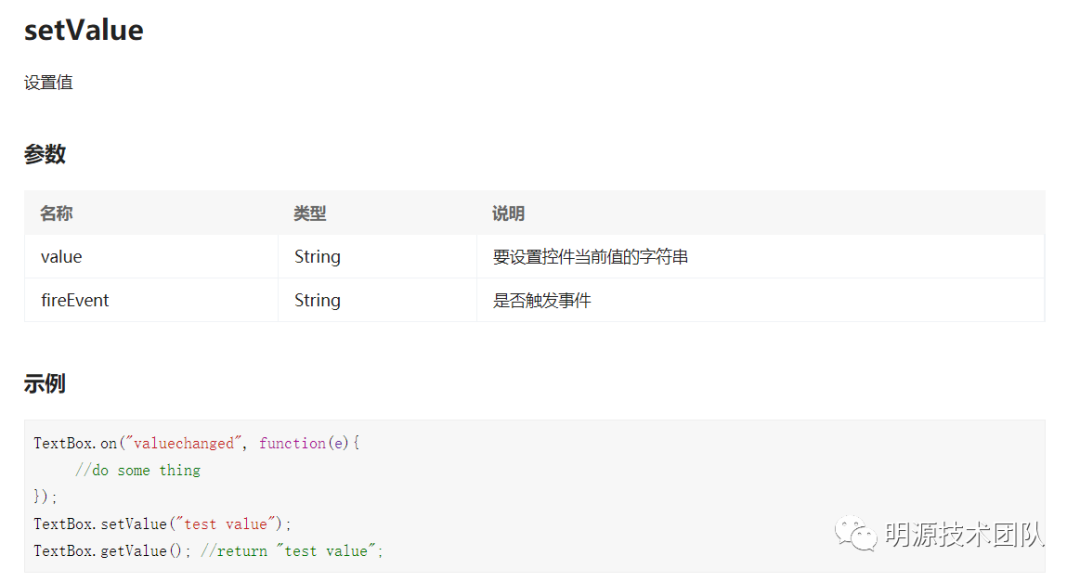Click the 名称 column header
Viewport: 1080px width, 582px height.
(56, 214)
